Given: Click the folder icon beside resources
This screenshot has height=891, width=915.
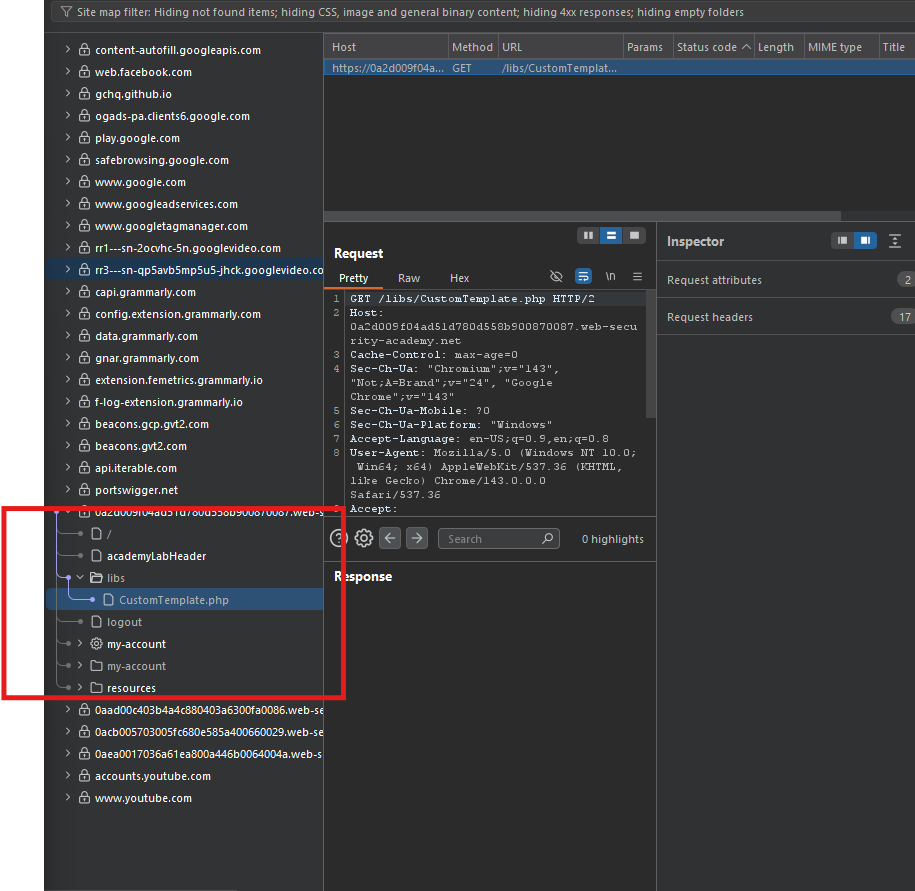Looking at the screenshot, I should point(96,687).
